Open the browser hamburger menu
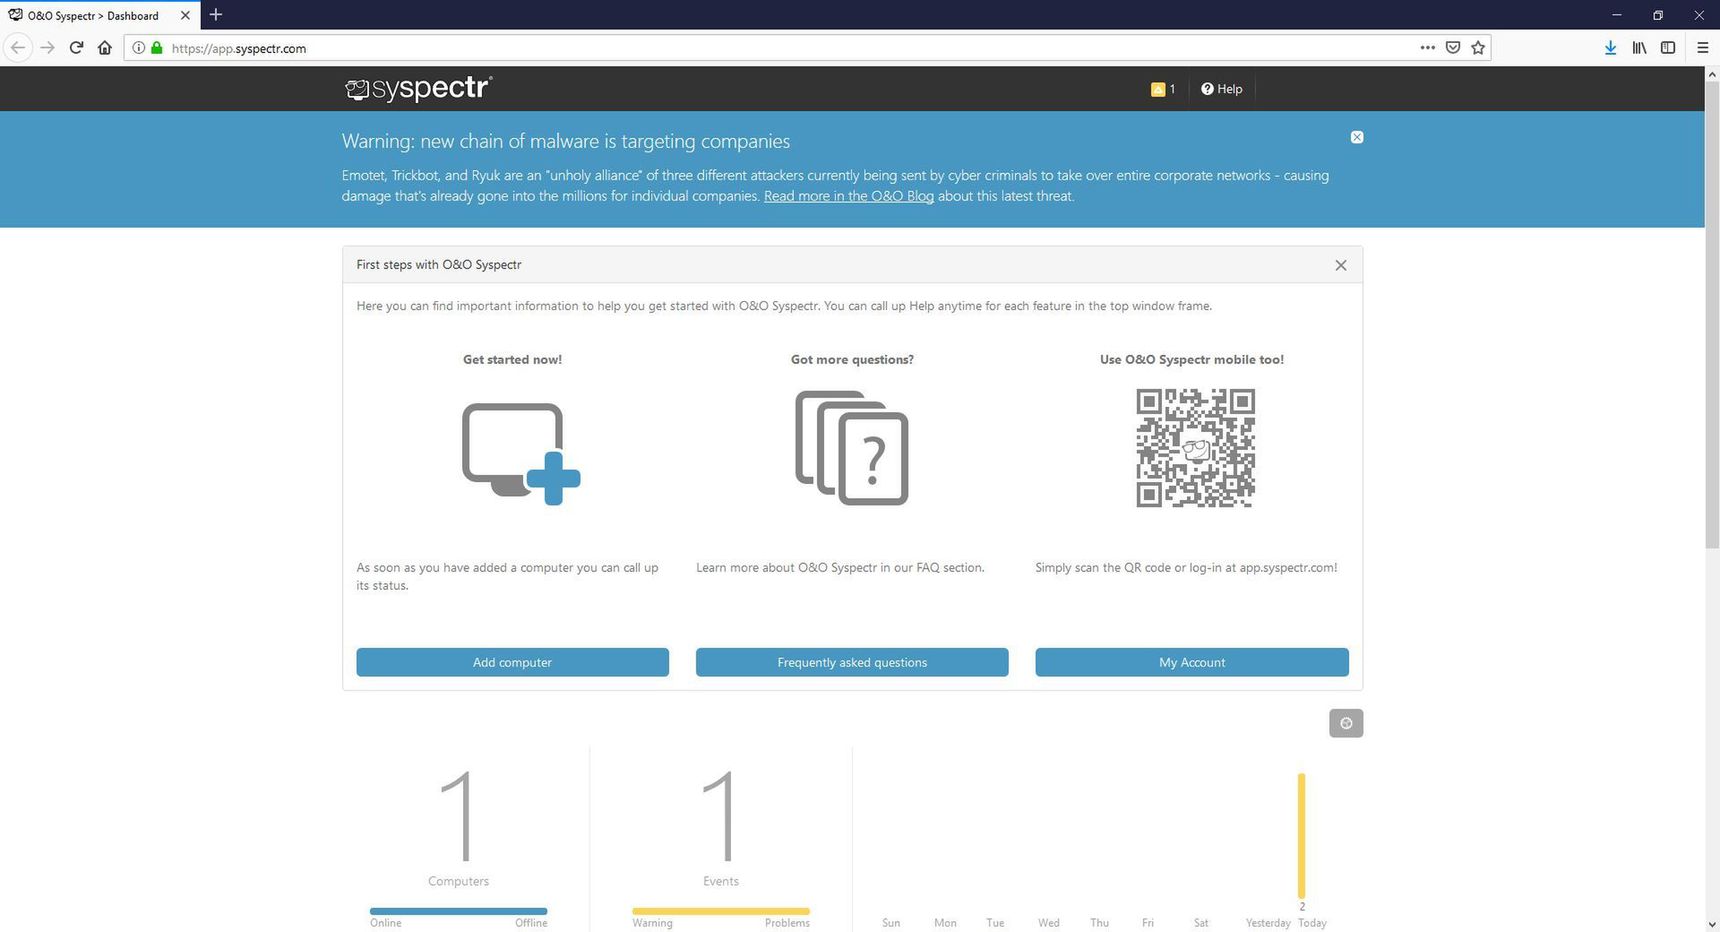 tap(1702, 48)
